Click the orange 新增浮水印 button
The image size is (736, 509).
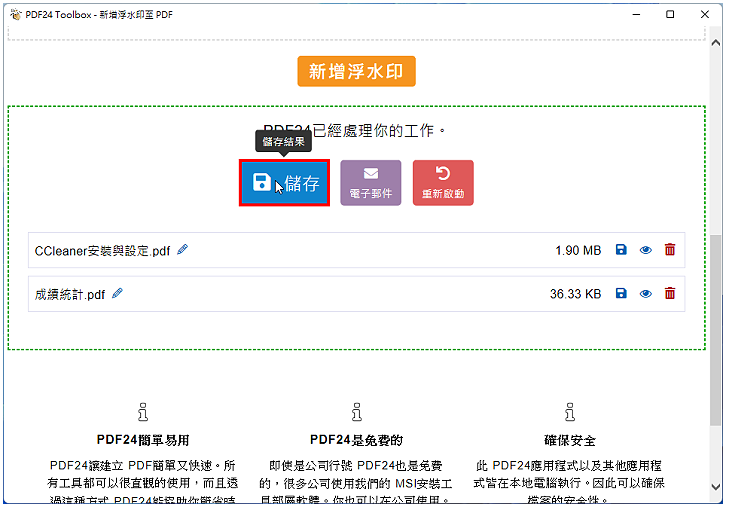click(356, 71)
